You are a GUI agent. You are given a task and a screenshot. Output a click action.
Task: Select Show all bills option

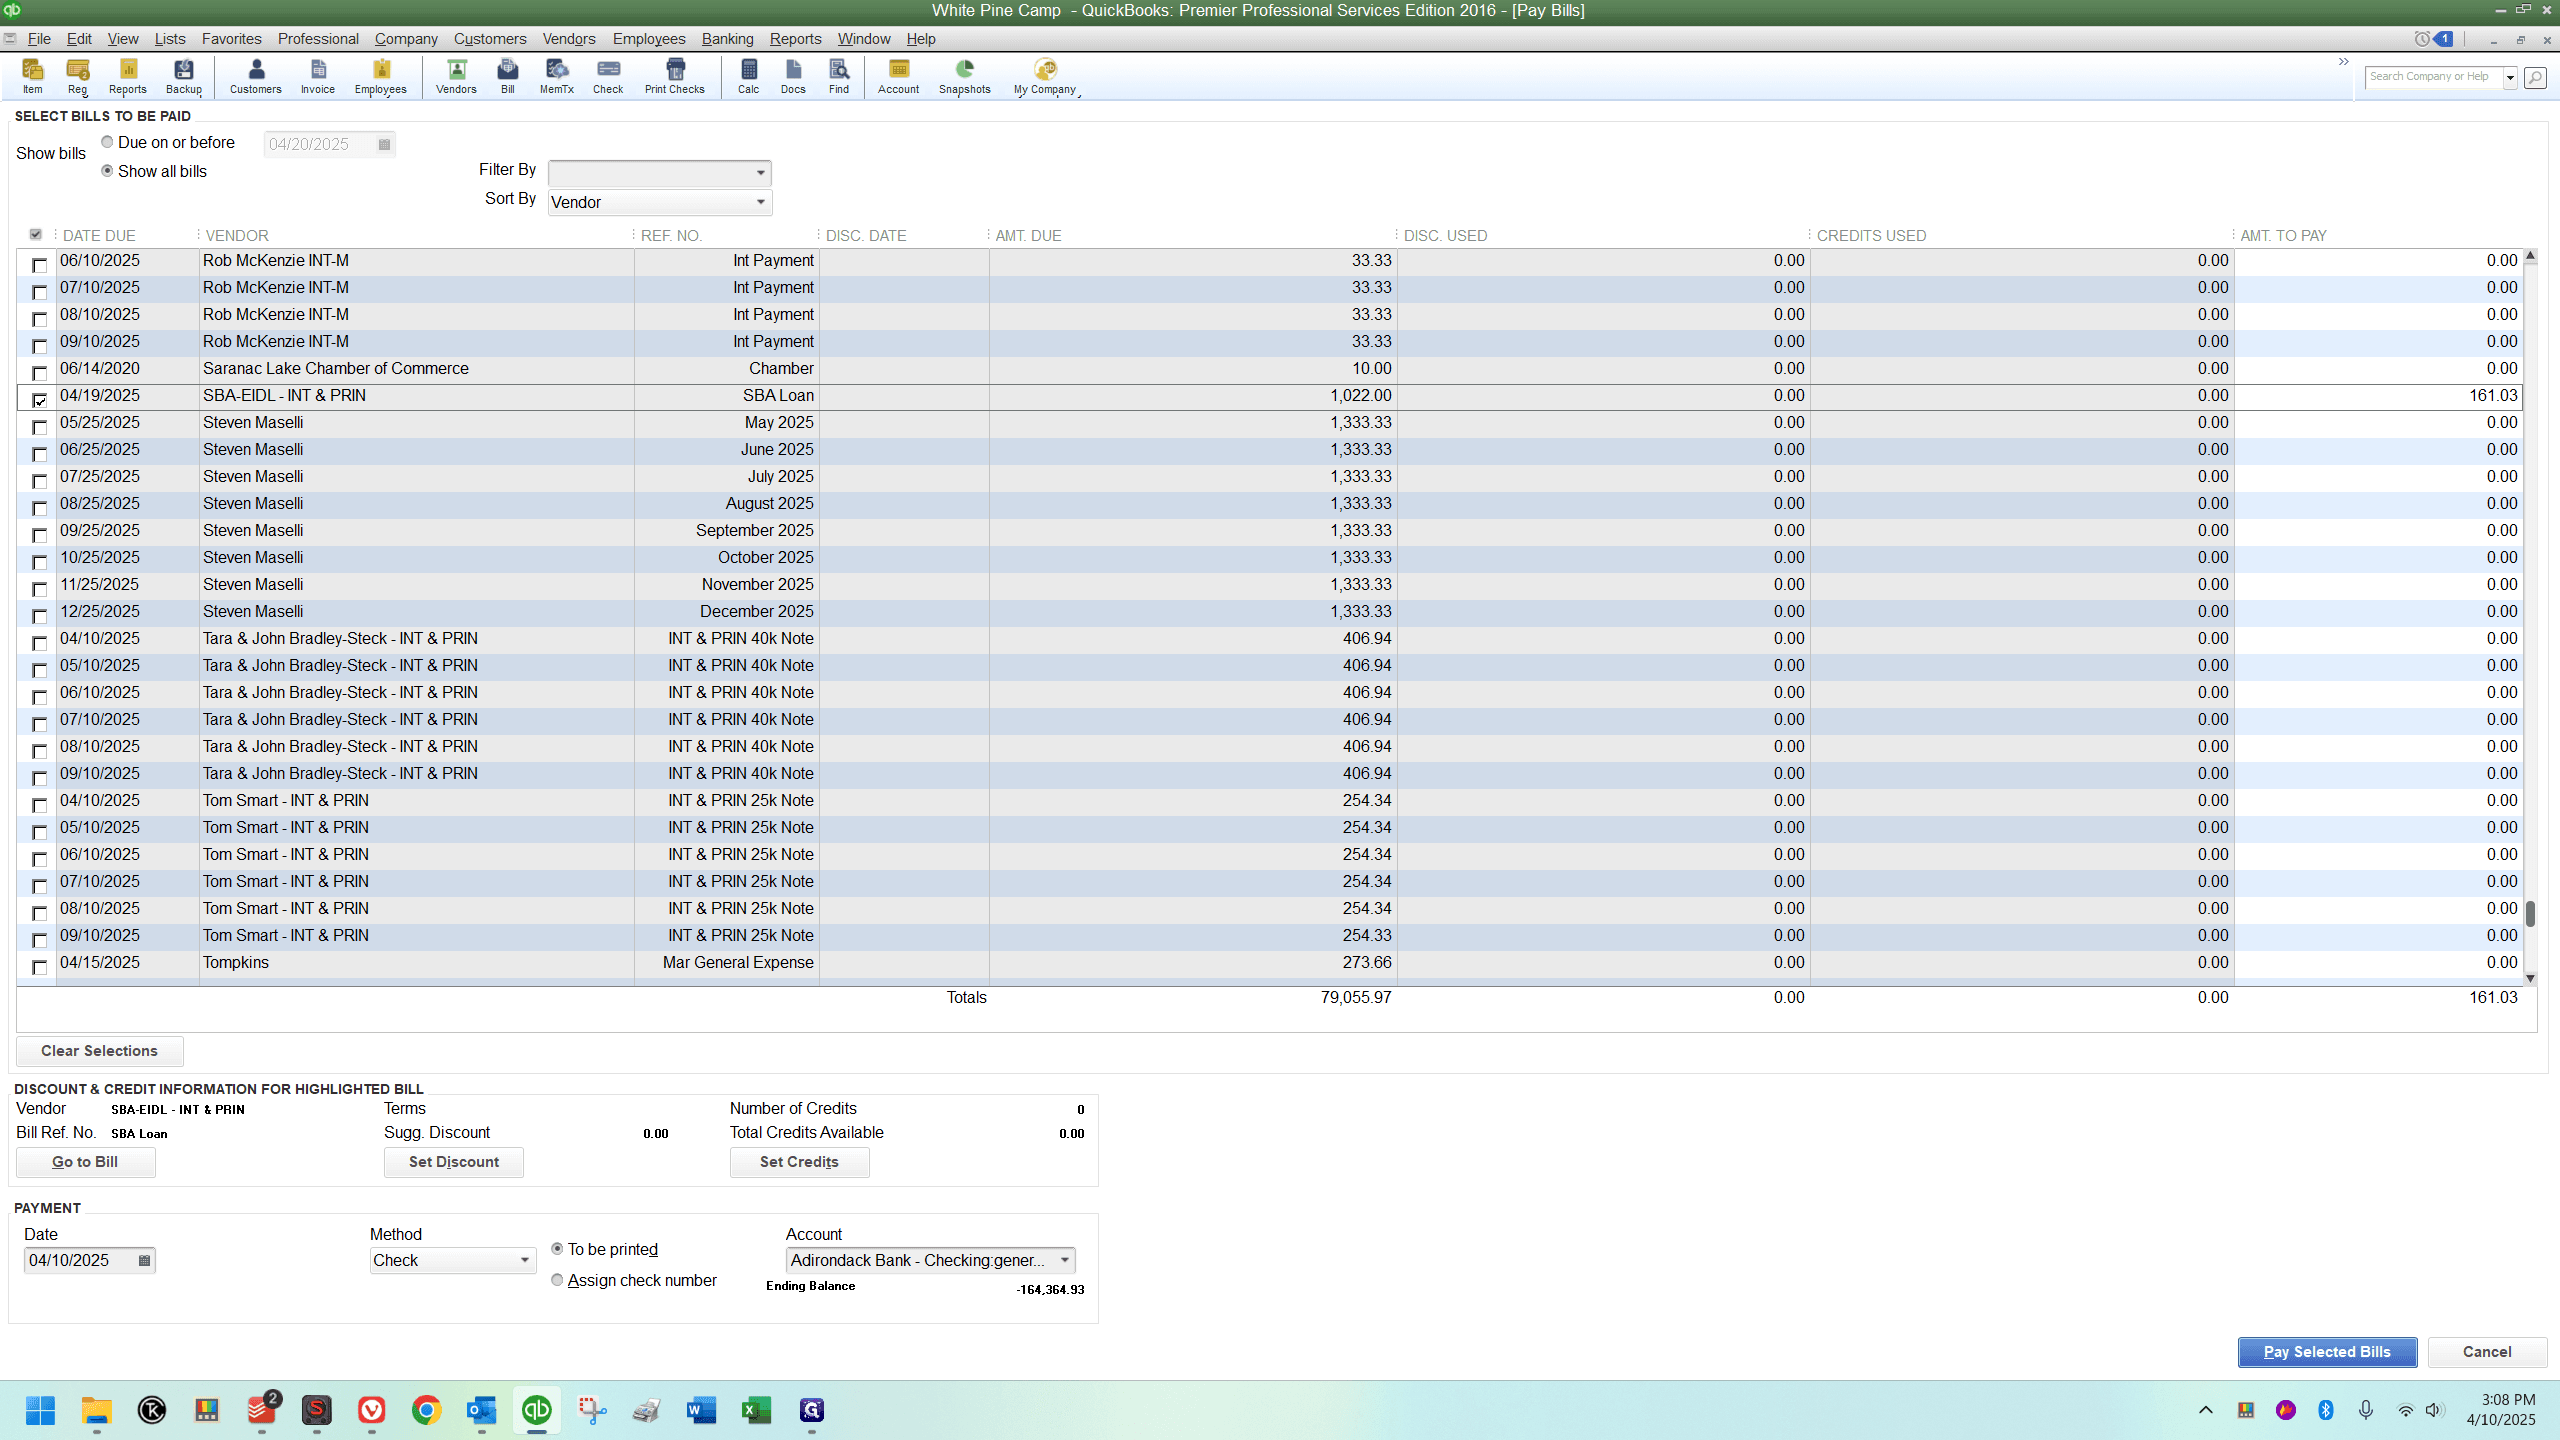107,171
